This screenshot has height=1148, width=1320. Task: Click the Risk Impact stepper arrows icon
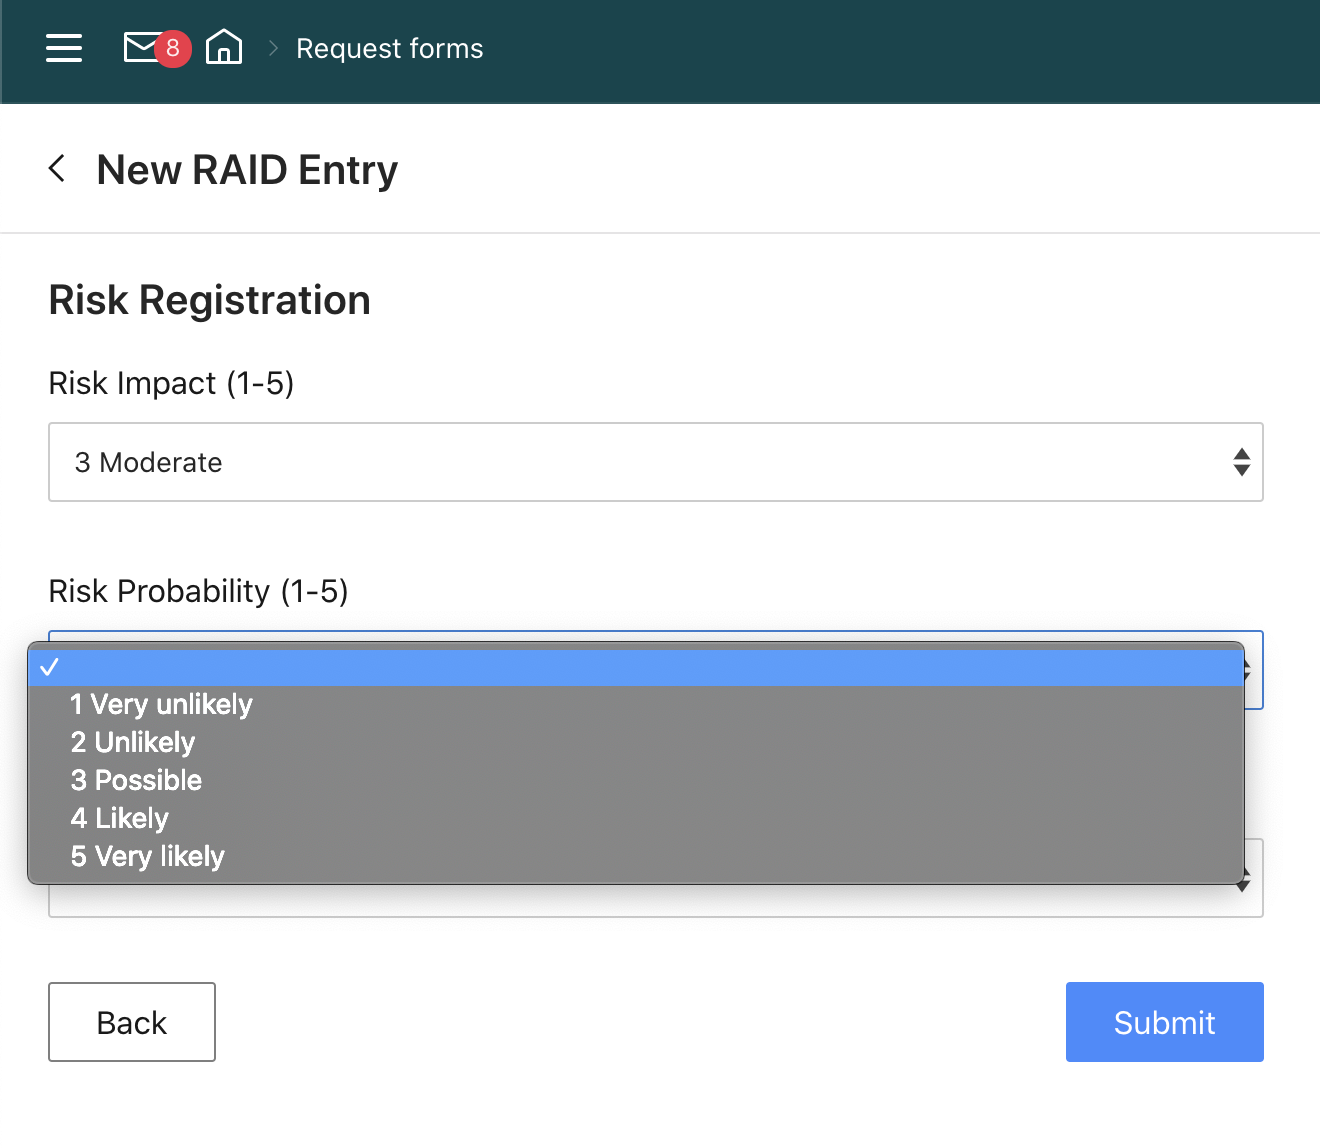tap(1242, 462)
